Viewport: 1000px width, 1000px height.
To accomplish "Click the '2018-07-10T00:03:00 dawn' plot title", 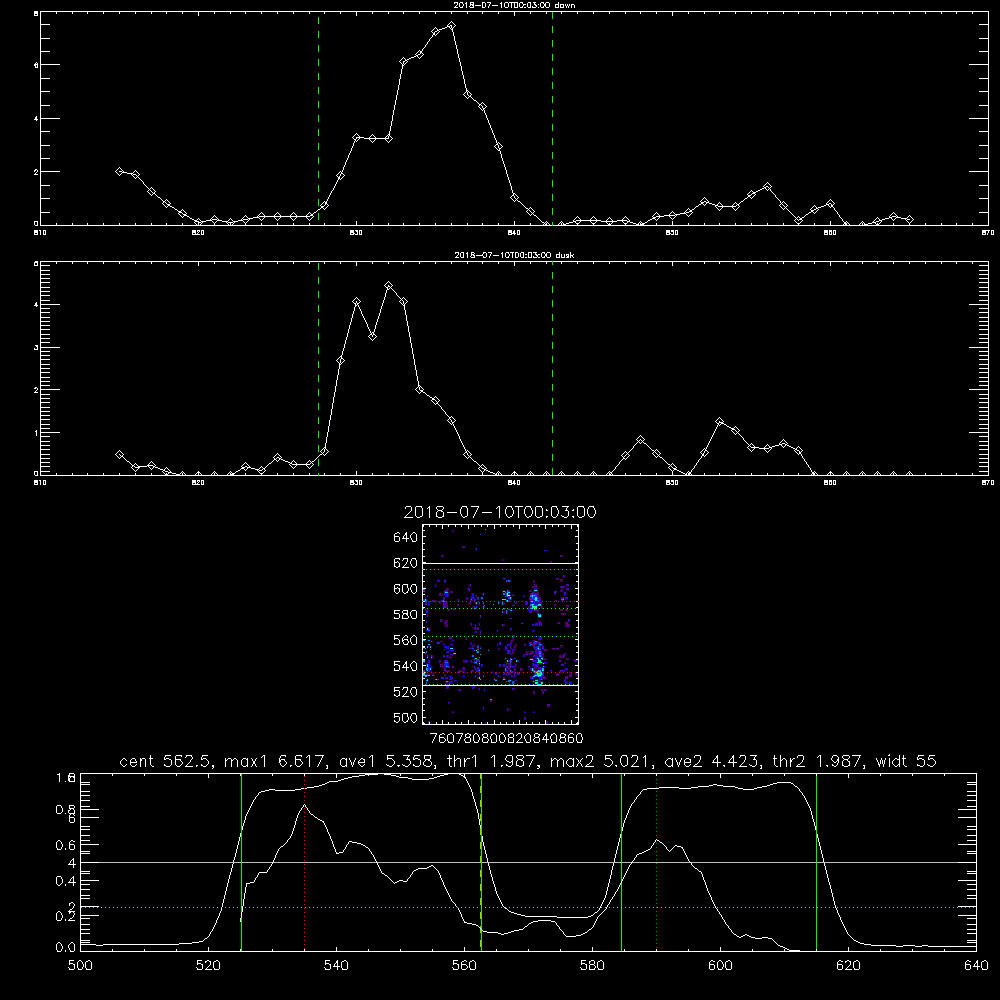I will pyautogui.click(x=514, y=4).
